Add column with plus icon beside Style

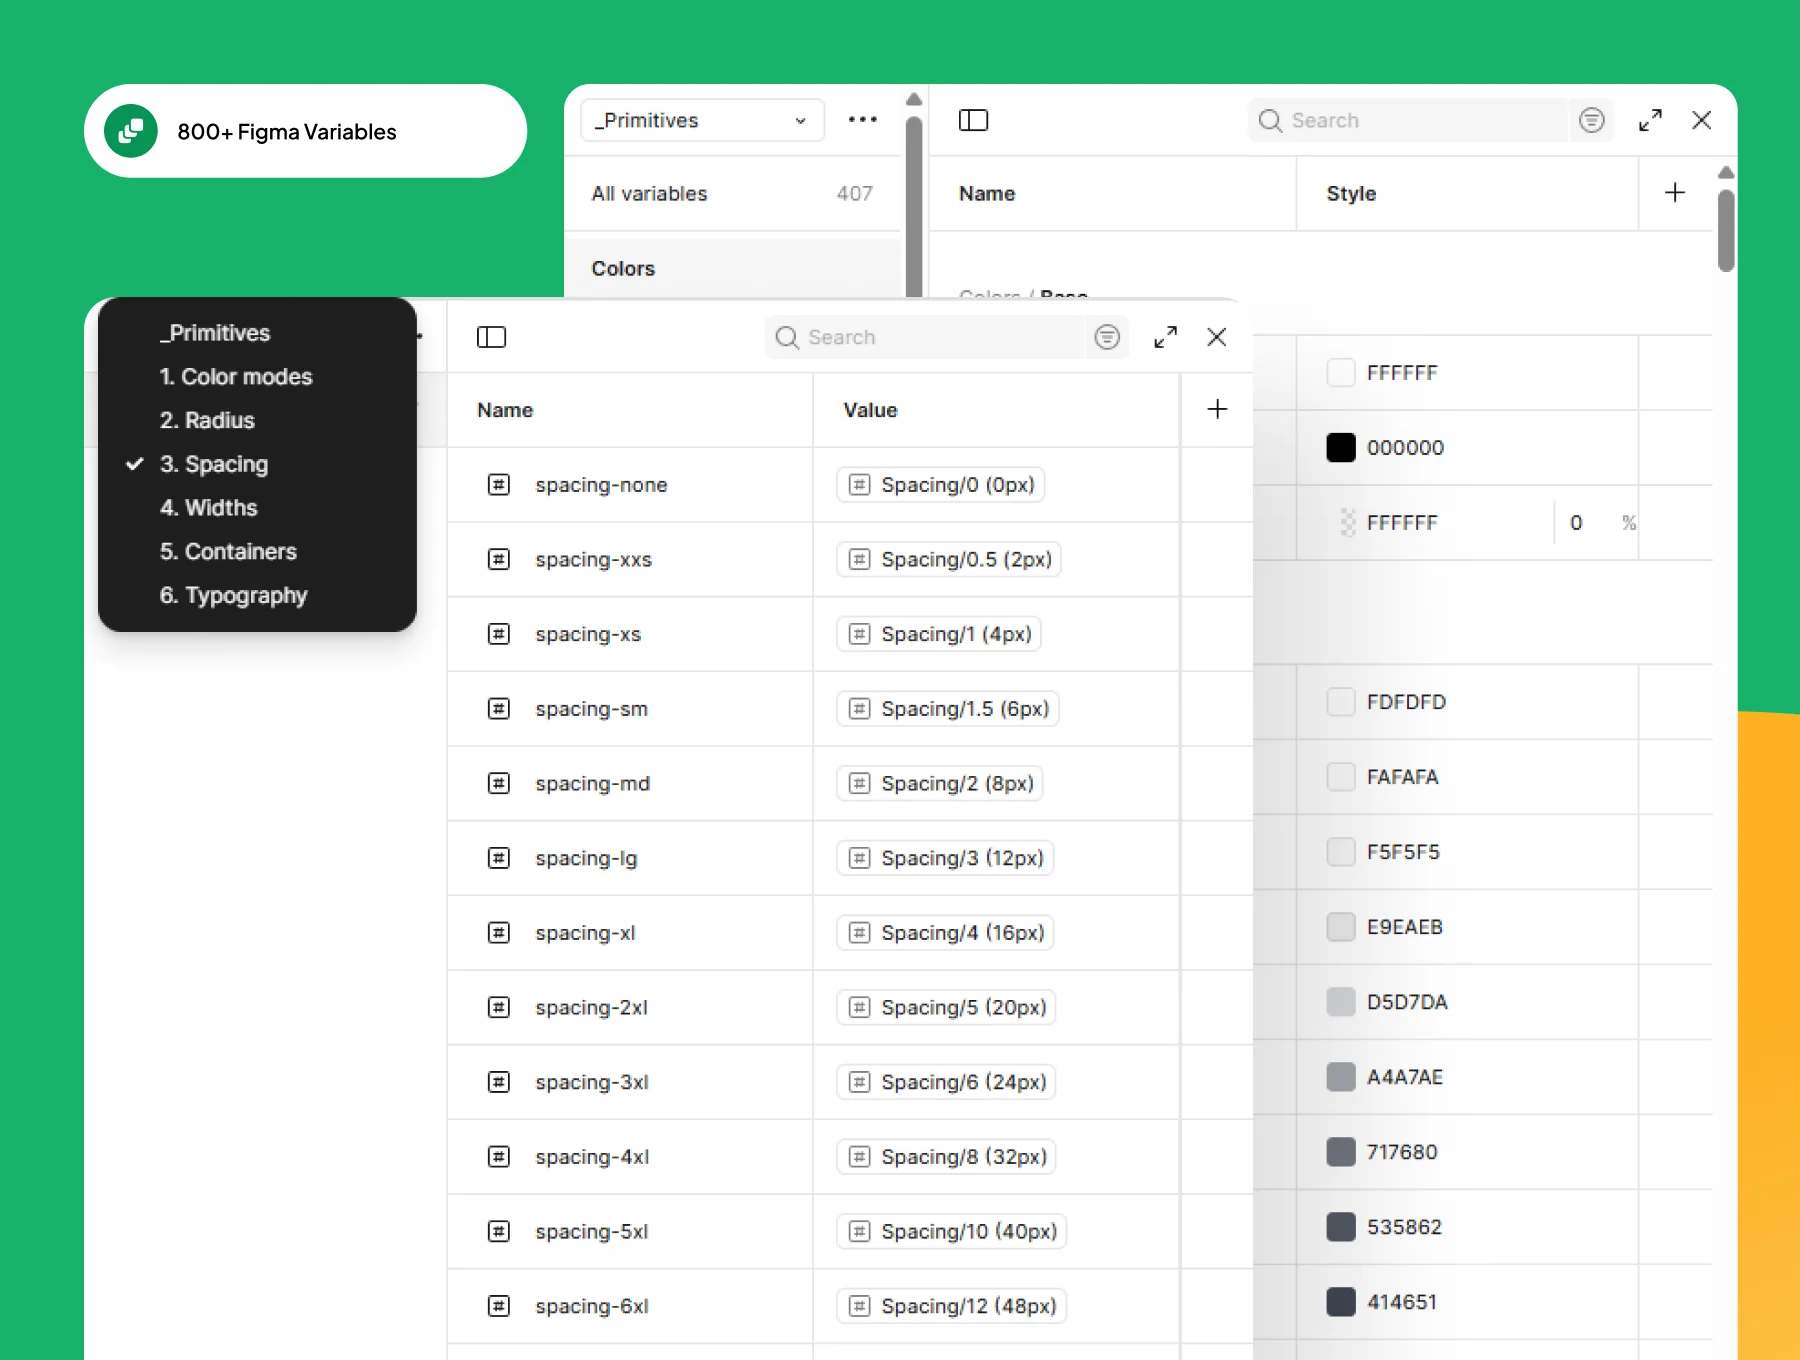coord(1675,192)
